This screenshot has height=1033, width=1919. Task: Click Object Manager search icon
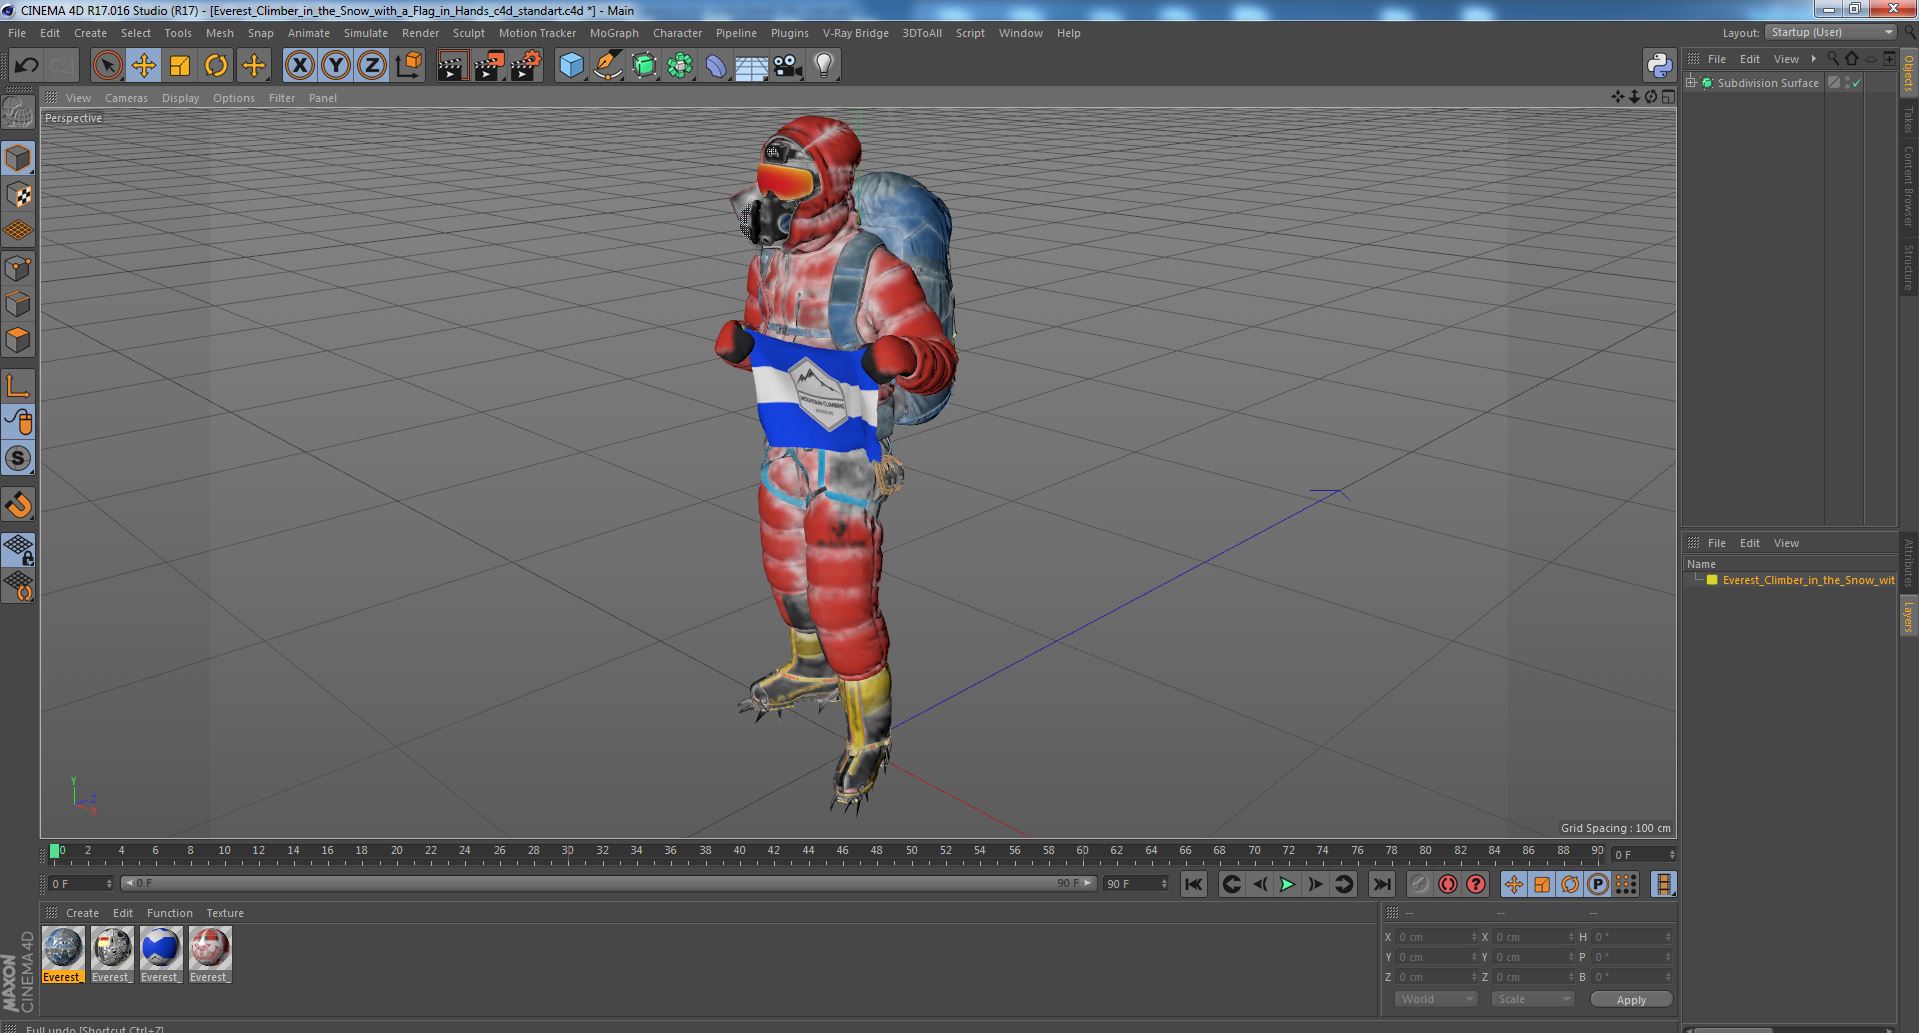pyautogui.click(x=1832, y=59)
